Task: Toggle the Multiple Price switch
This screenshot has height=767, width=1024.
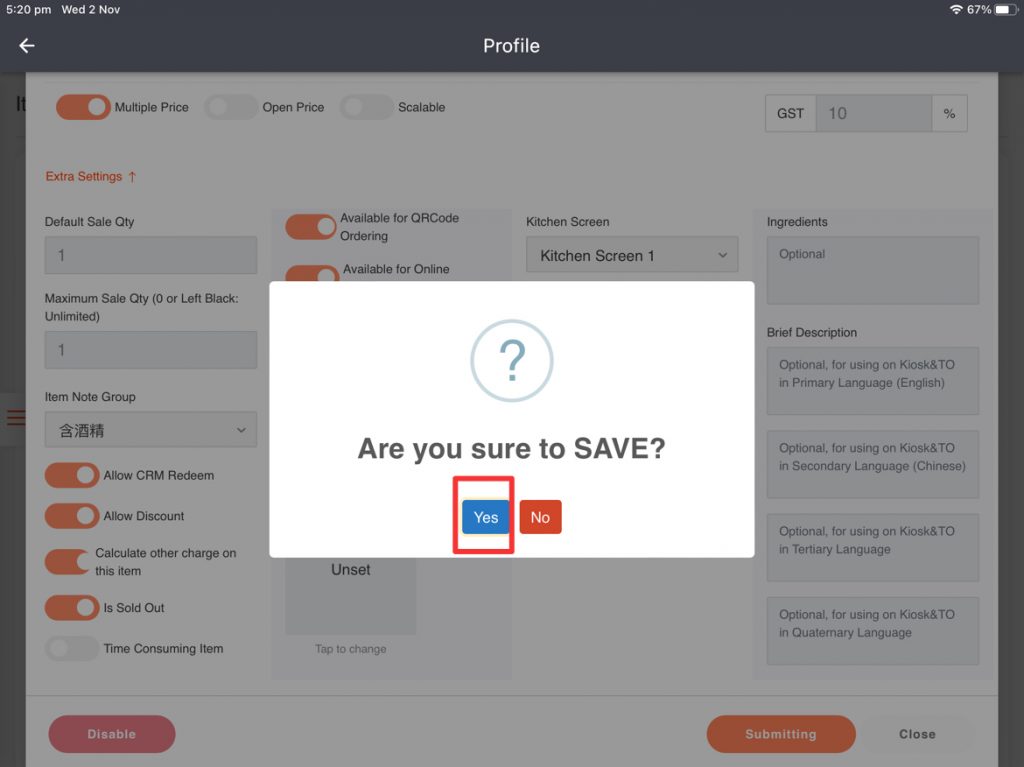Action: coord(83,107)
